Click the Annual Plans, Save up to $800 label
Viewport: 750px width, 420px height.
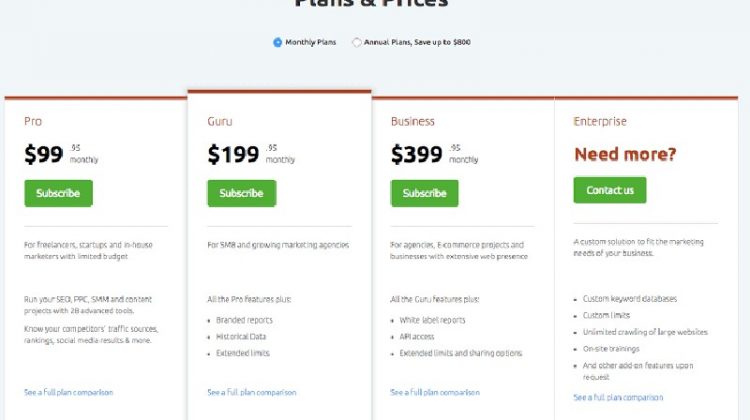point(417,42)
